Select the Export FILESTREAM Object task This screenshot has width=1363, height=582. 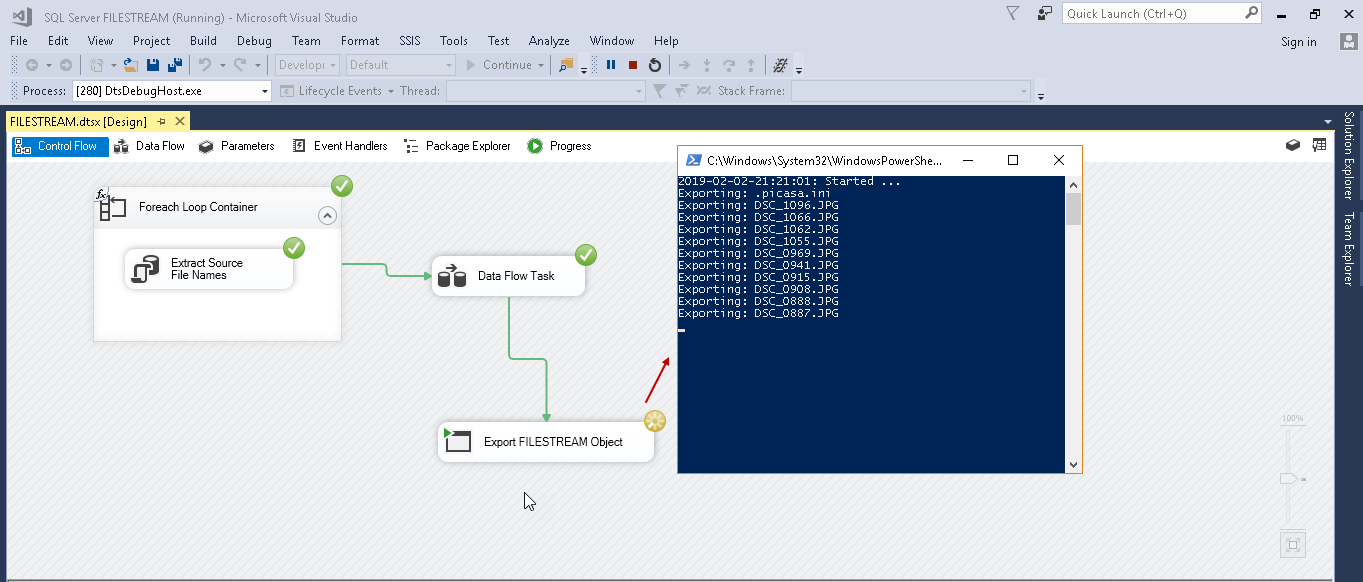click(x=546, y=442)
